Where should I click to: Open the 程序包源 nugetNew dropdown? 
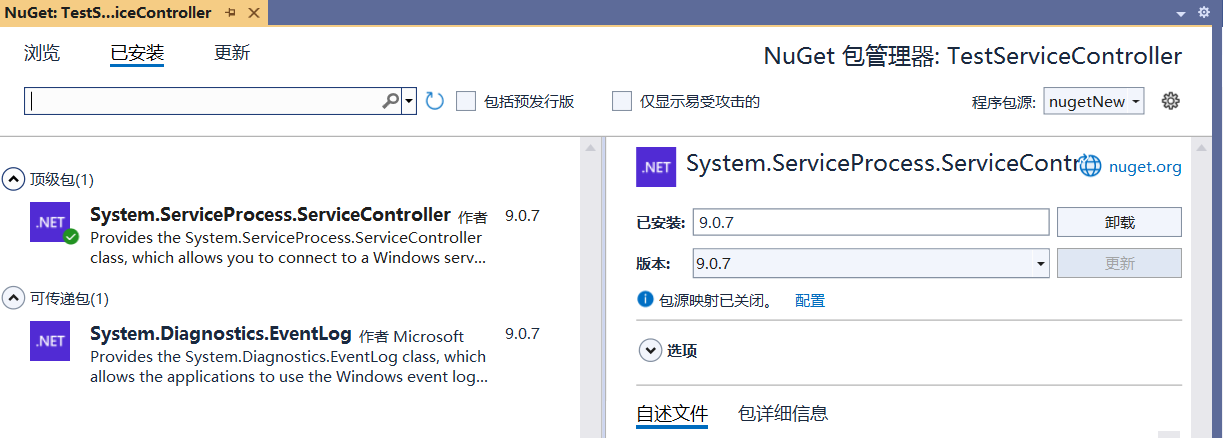click(x=1094, y=101)
